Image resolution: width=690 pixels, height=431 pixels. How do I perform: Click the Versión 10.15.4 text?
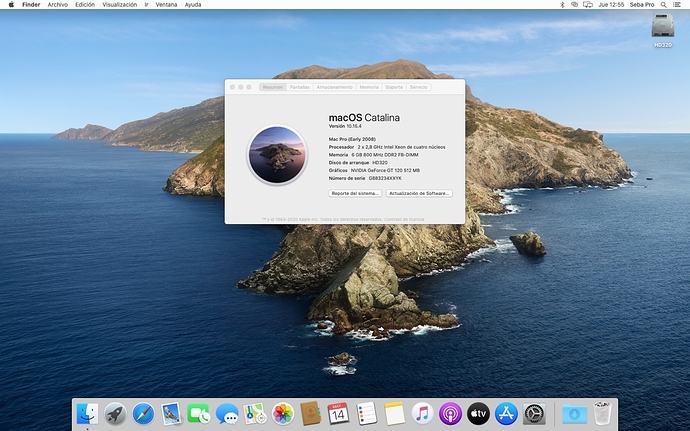click(x=345, y=126)
